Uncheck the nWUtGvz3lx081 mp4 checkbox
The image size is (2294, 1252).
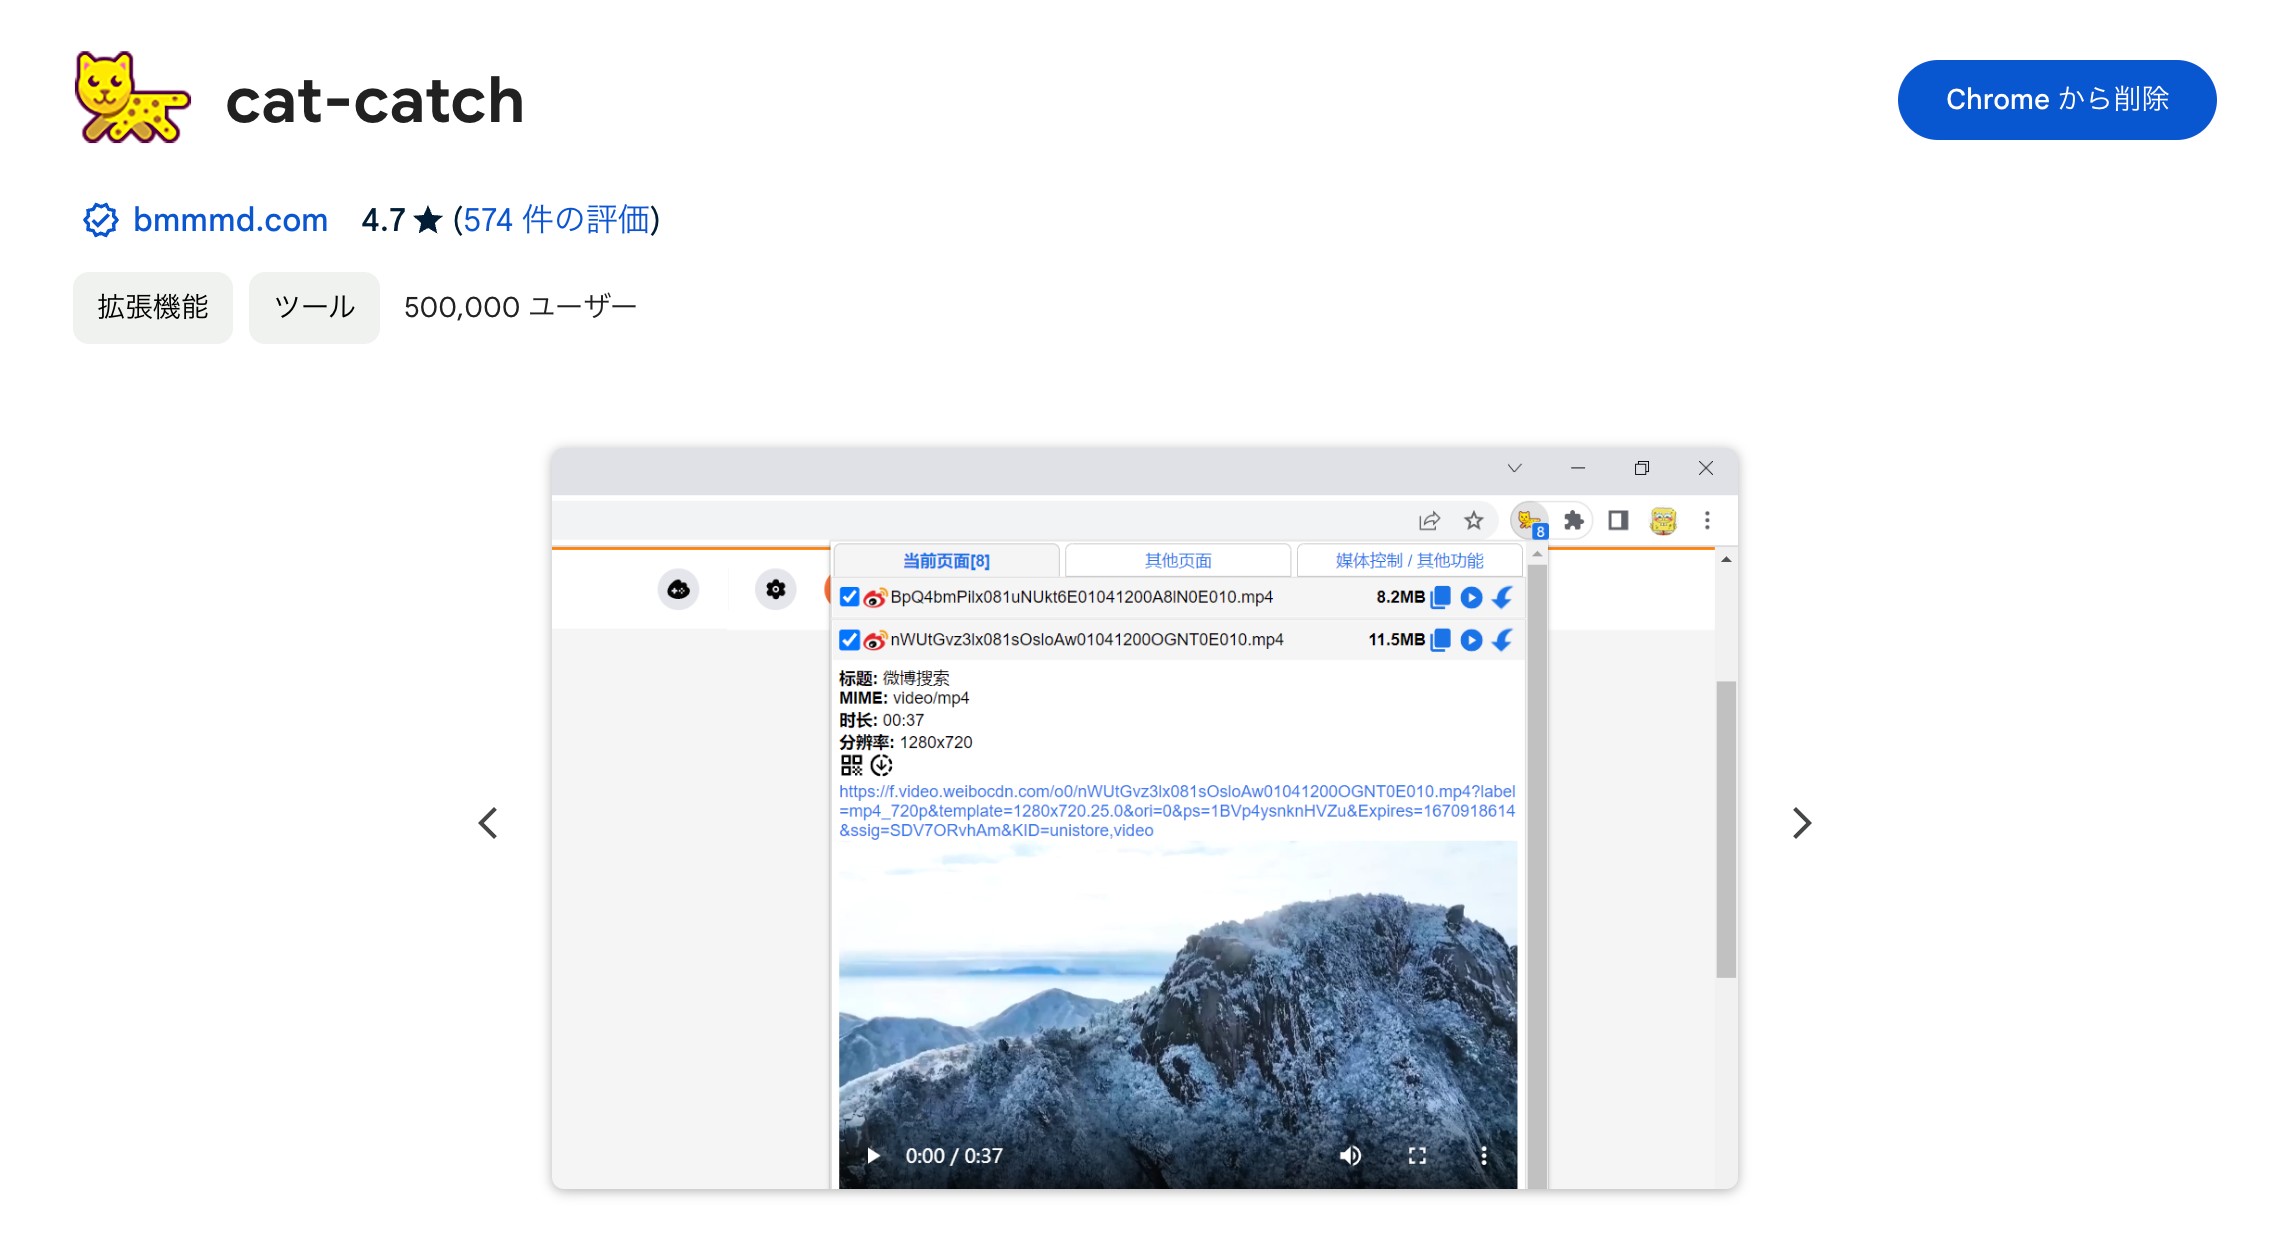pos(849,640)
